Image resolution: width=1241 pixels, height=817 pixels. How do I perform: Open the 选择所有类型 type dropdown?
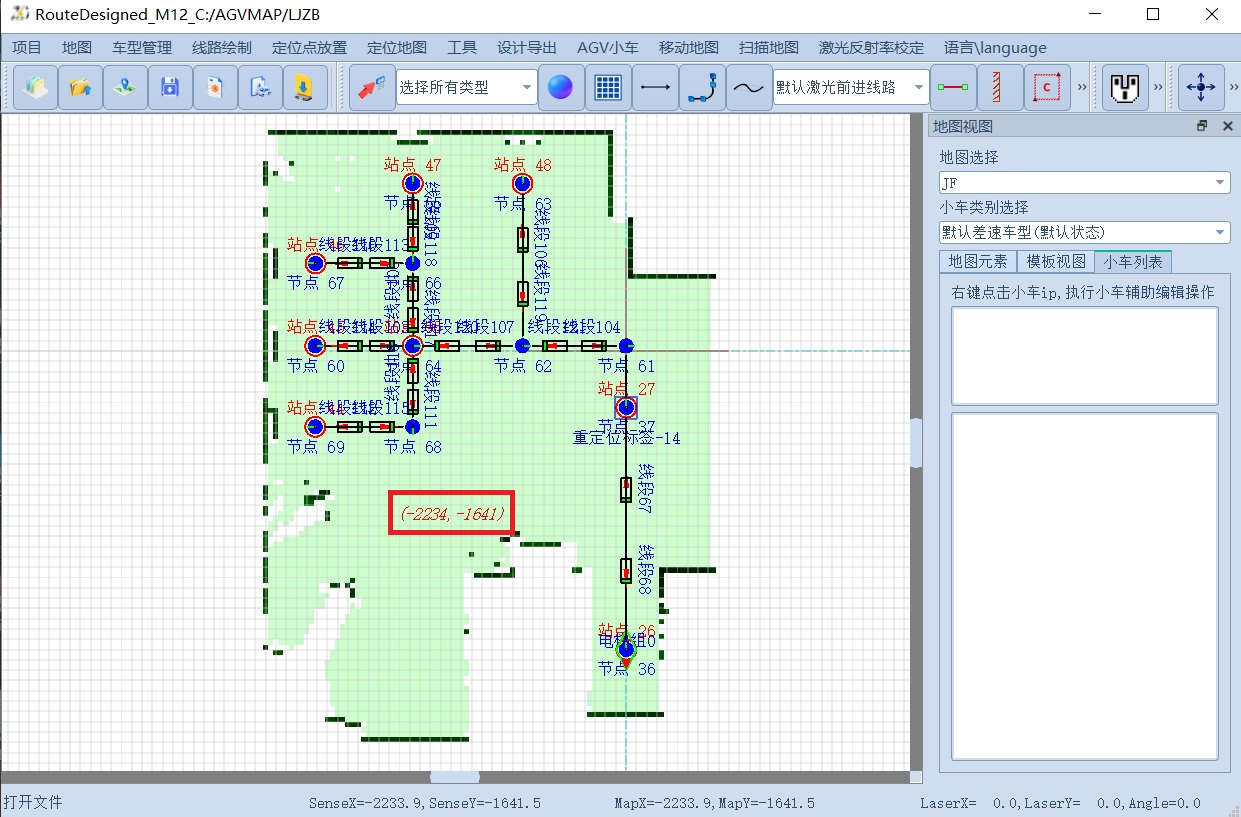(x=466, y=88)
